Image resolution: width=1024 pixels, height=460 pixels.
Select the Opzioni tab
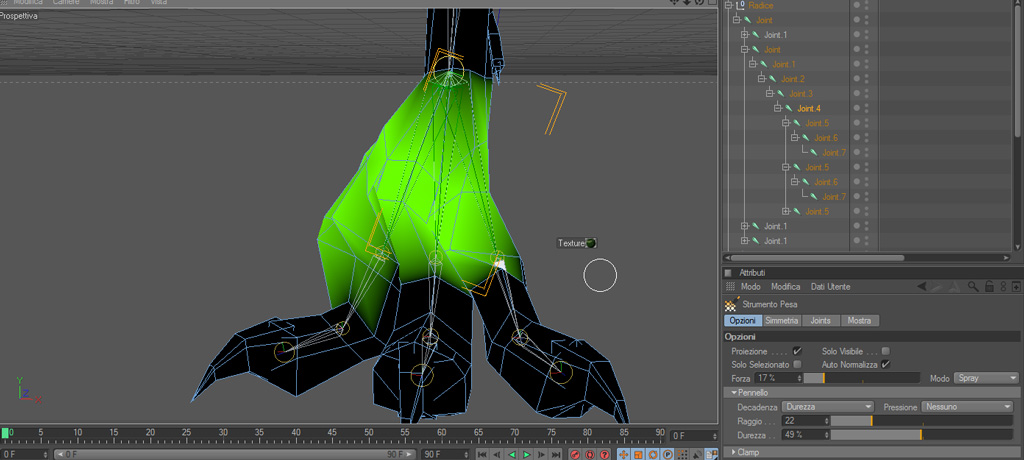pyautogui.click(x=743, y=321)
